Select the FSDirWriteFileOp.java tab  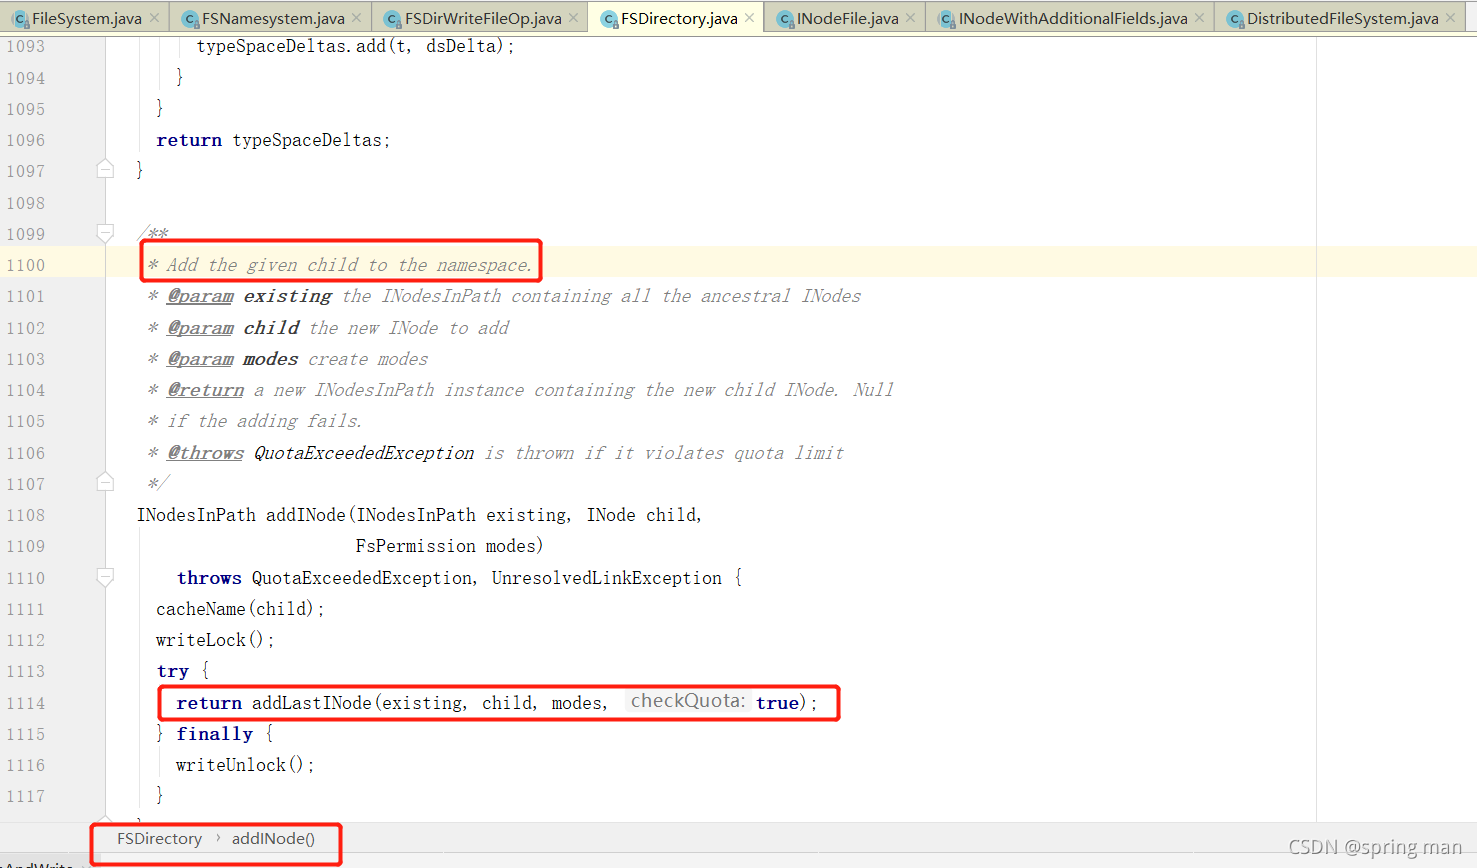483,18
